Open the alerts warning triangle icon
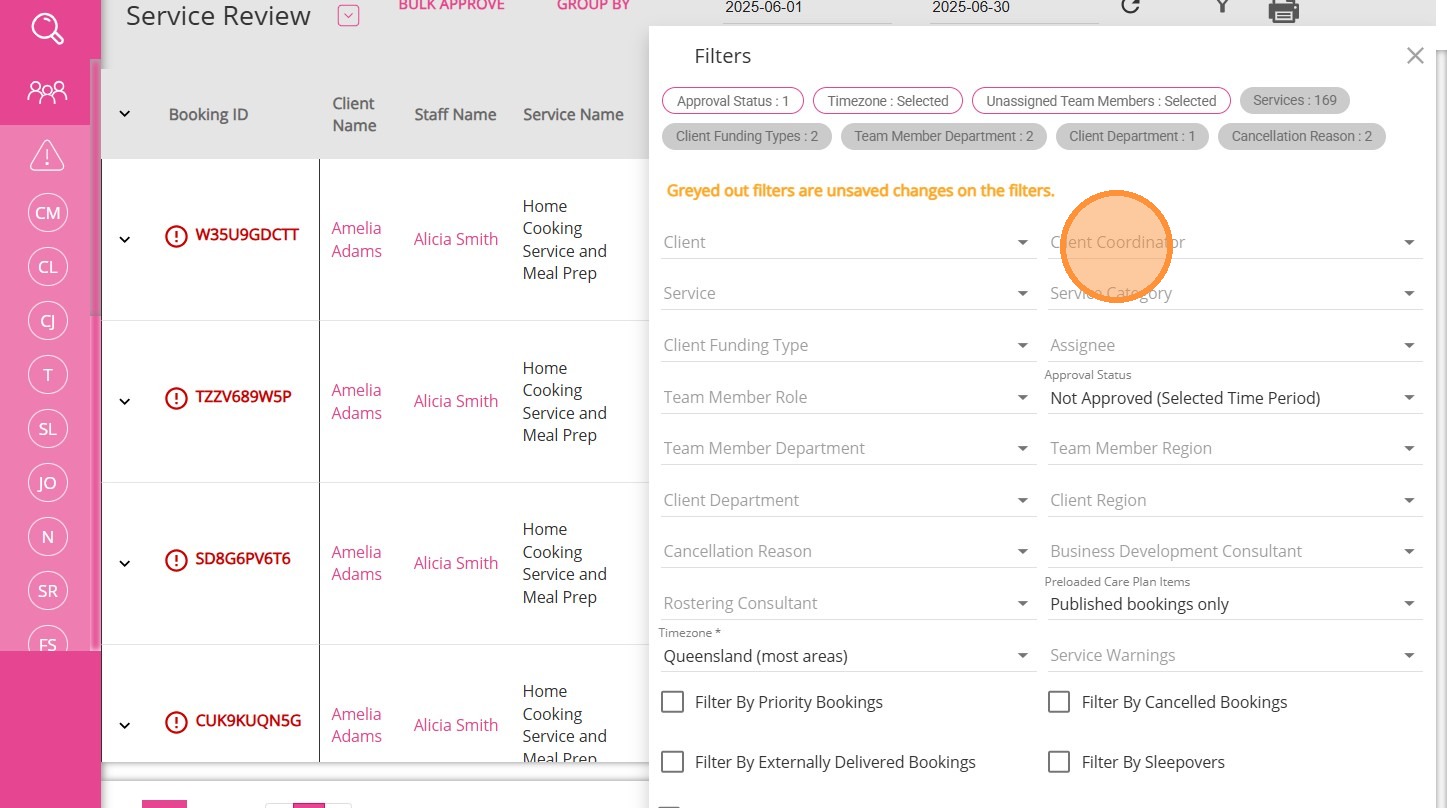1447x808 pixels. pos(47,156)
